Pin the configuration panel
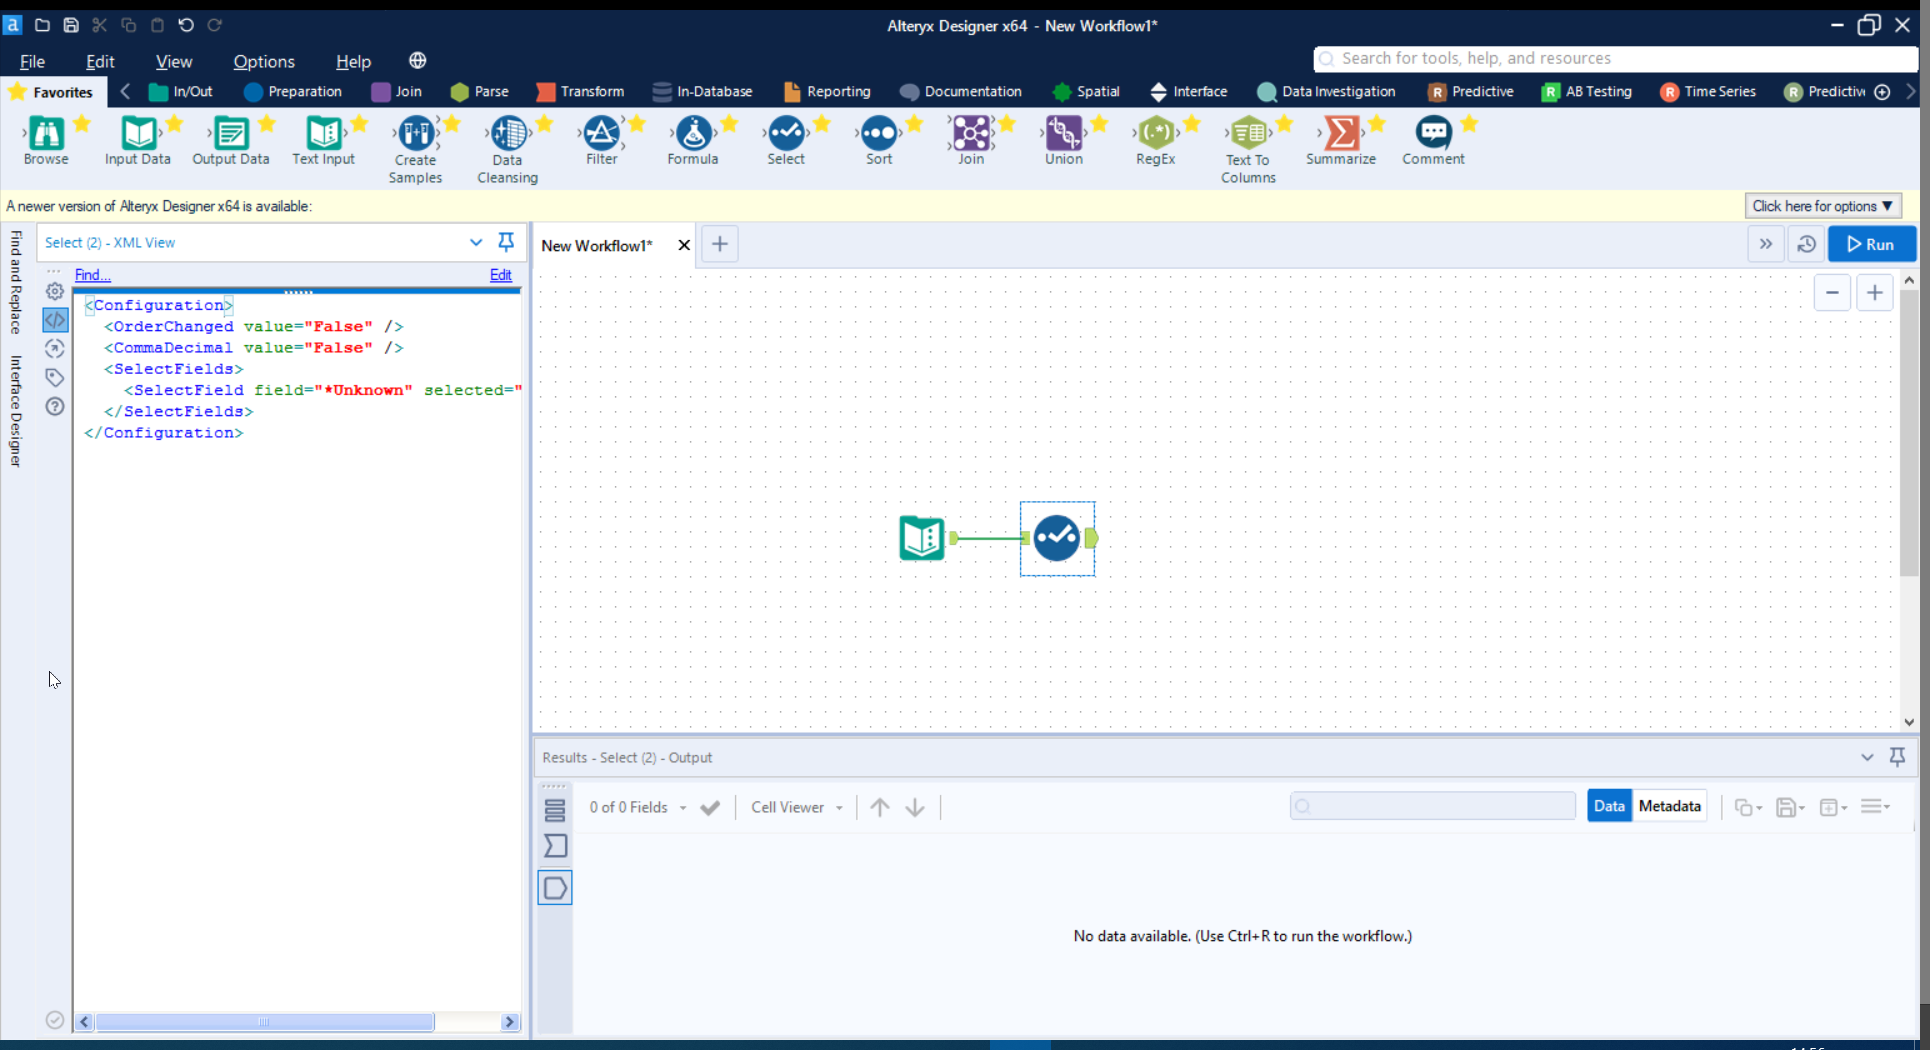 tap(506, 242)
